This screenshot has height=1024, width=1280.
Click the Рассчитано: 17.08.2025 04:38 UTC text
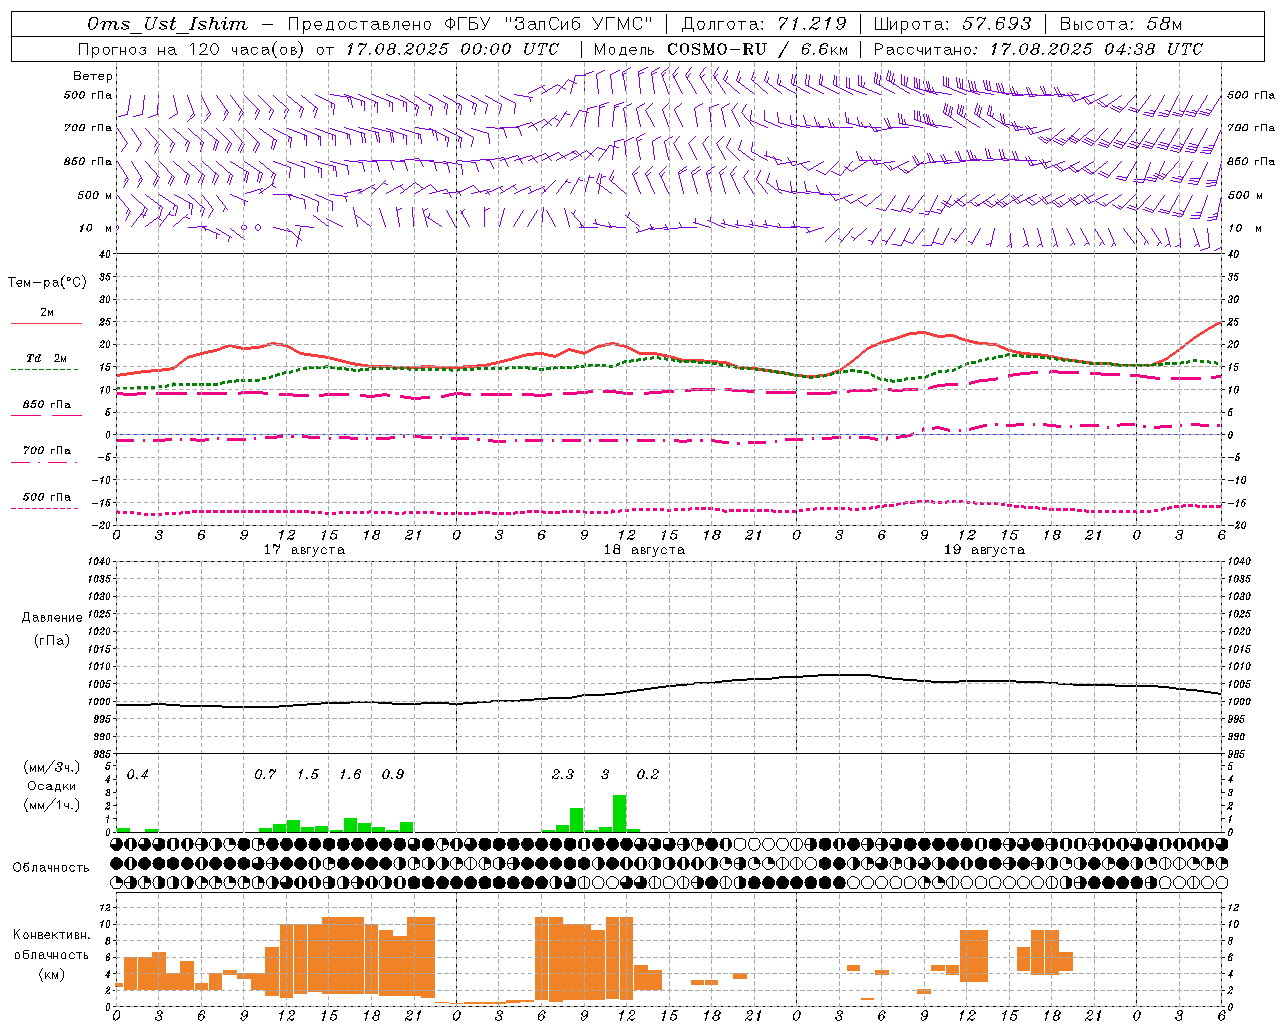click(1038, 49)
